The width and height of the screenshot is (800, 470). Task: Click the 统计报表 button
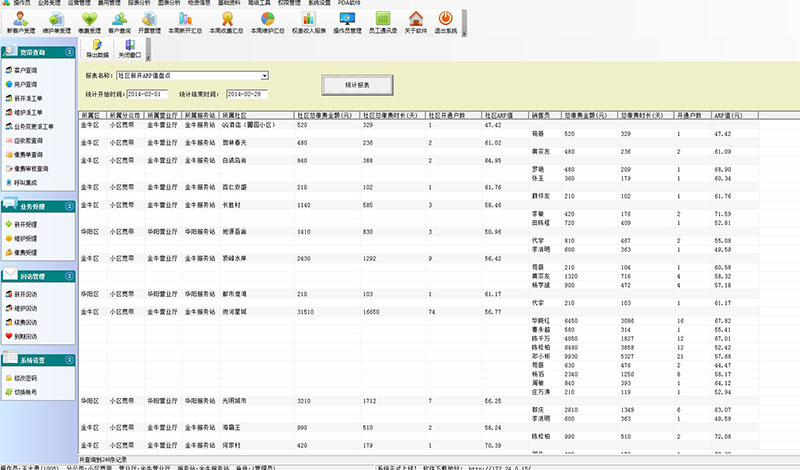click(x=357, y=85)
